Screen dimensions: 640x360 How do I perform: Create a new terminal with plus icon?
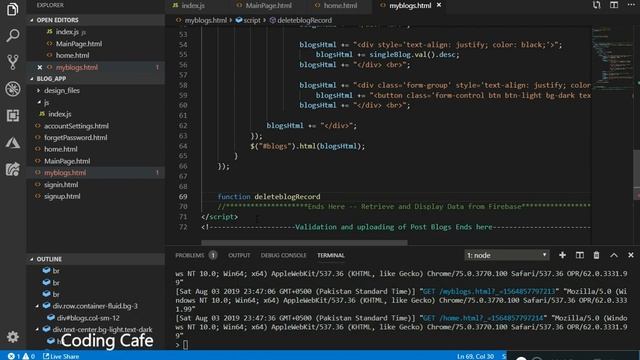pos(562,255)
